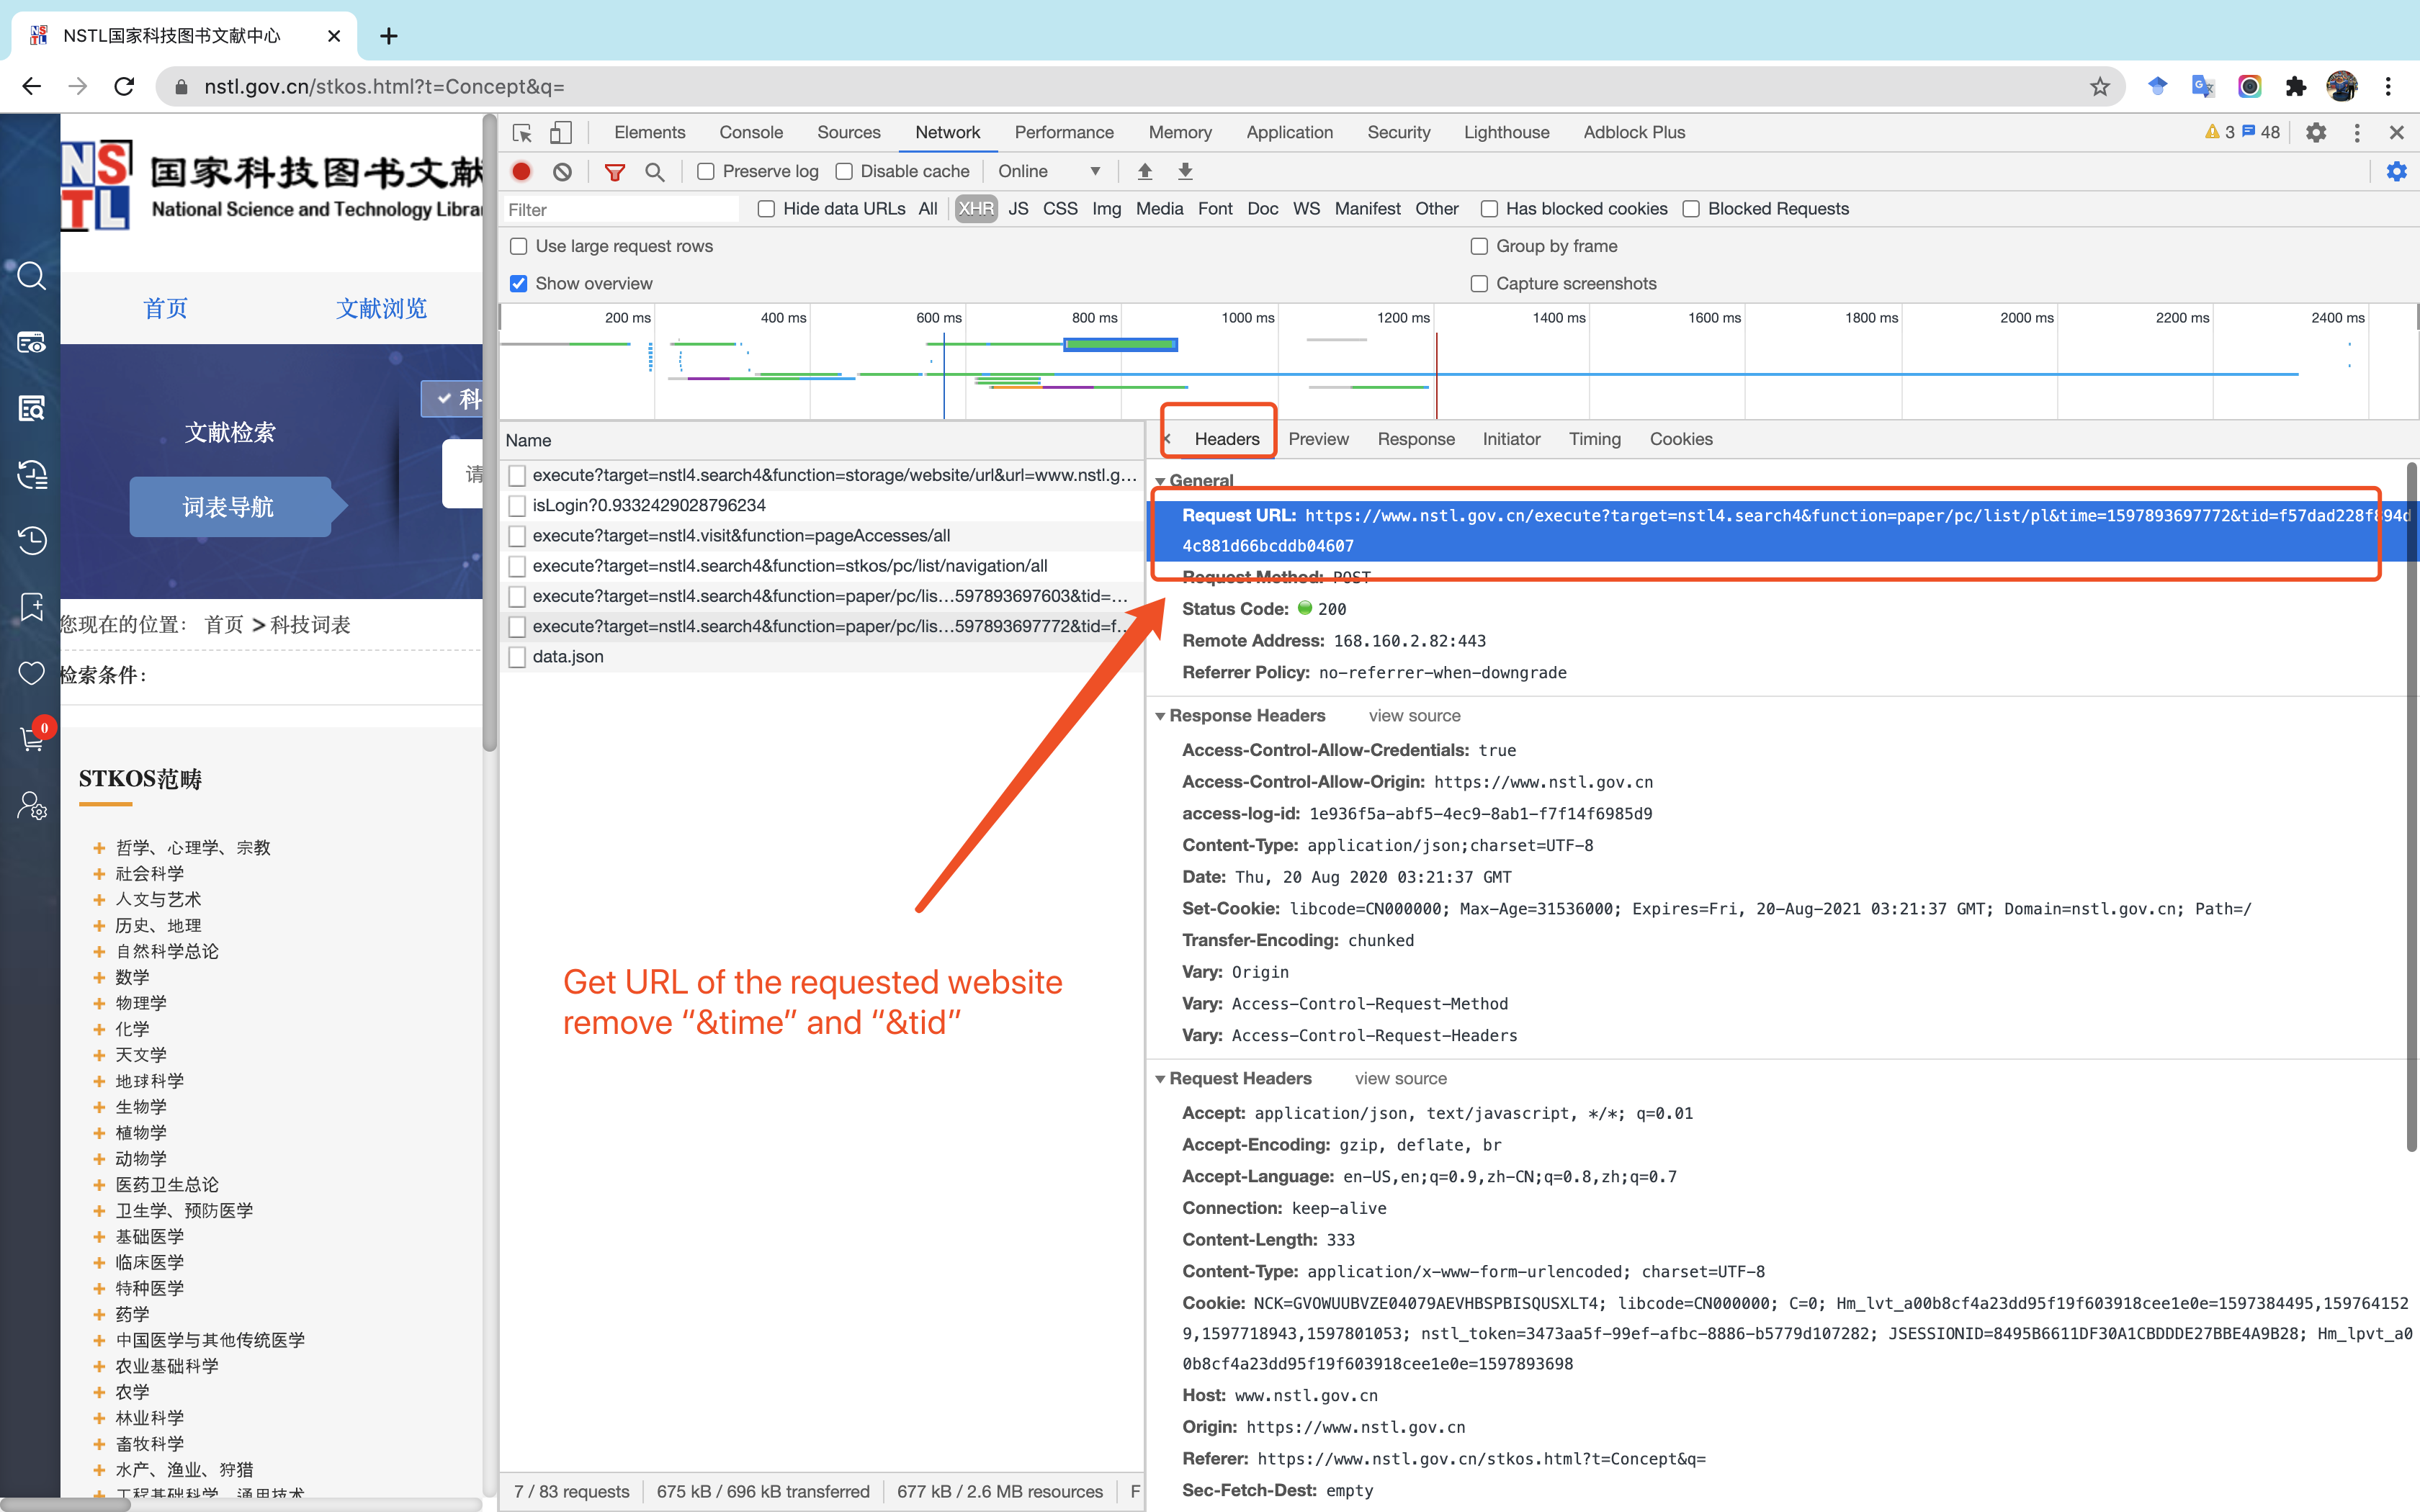Image resolution: width=2420 pixels, height=1512 pixels.
Task: Open the Online throttling dropdown
Action: [x=1049, y=172]
